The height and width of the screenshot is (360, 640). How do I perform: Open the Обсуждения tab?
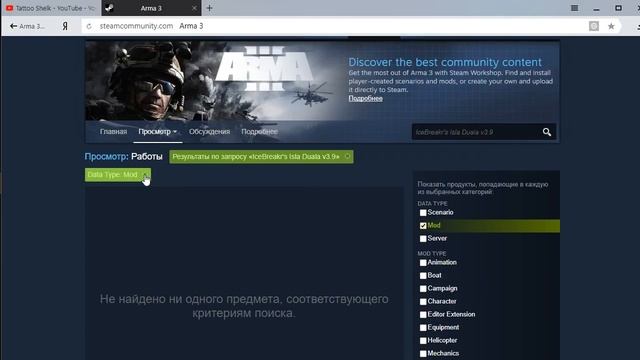(x=209, y=131)
